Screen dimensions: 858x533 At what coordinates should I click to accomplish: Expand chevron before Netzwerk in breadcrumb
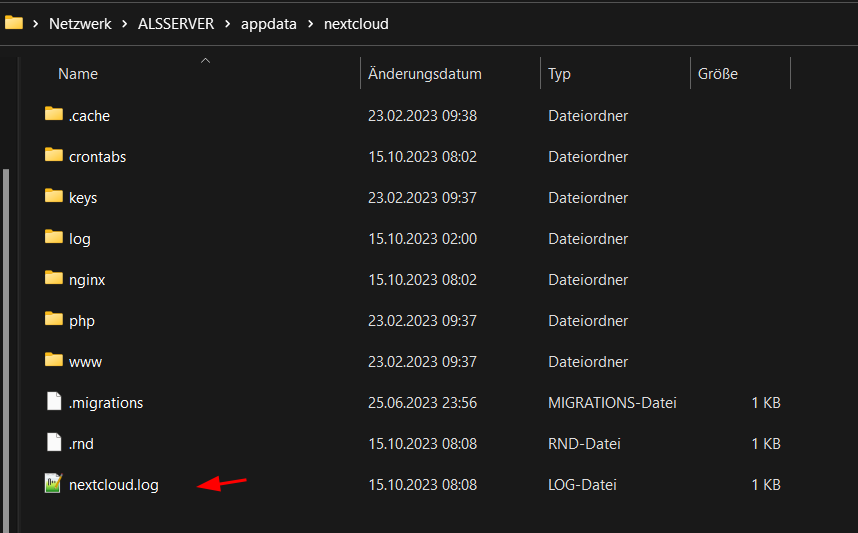pyautogui.click(x=36, y=24)
